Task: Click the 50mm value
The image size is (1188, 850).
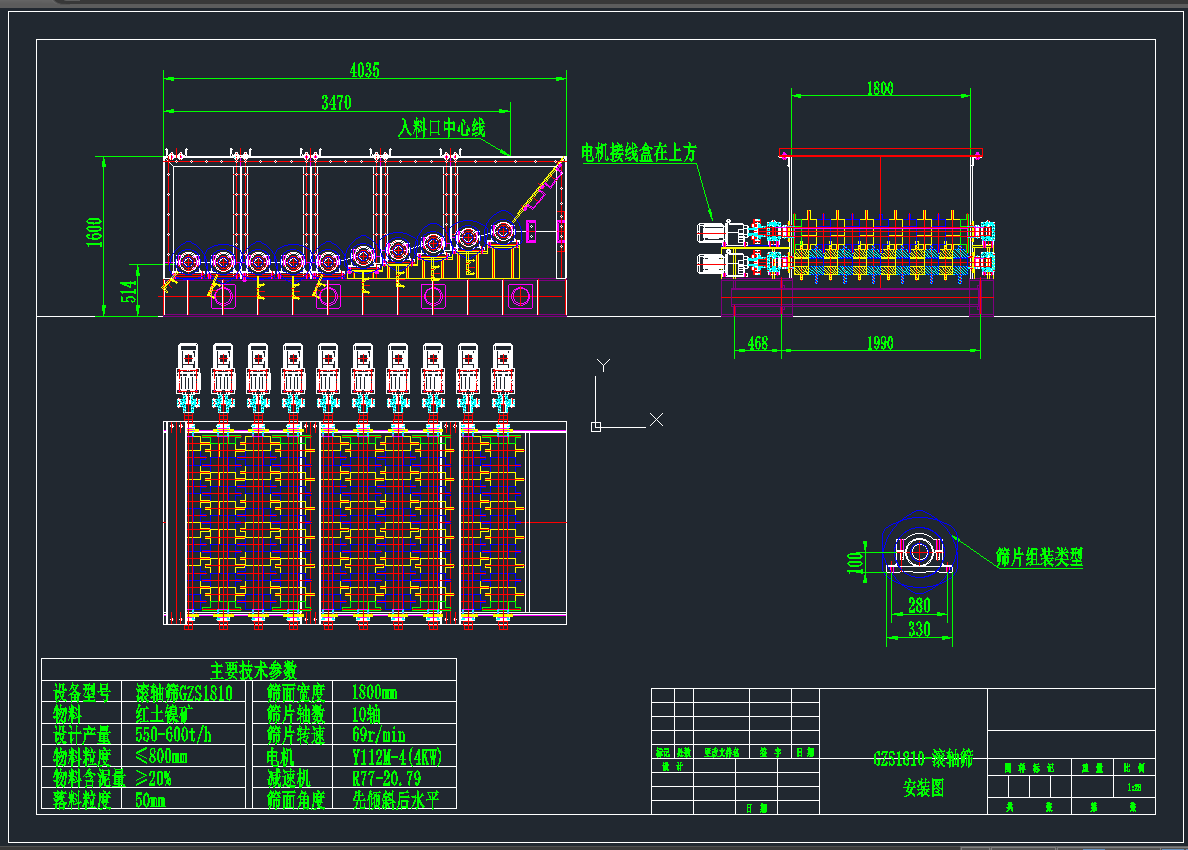Action: [150, 800]
